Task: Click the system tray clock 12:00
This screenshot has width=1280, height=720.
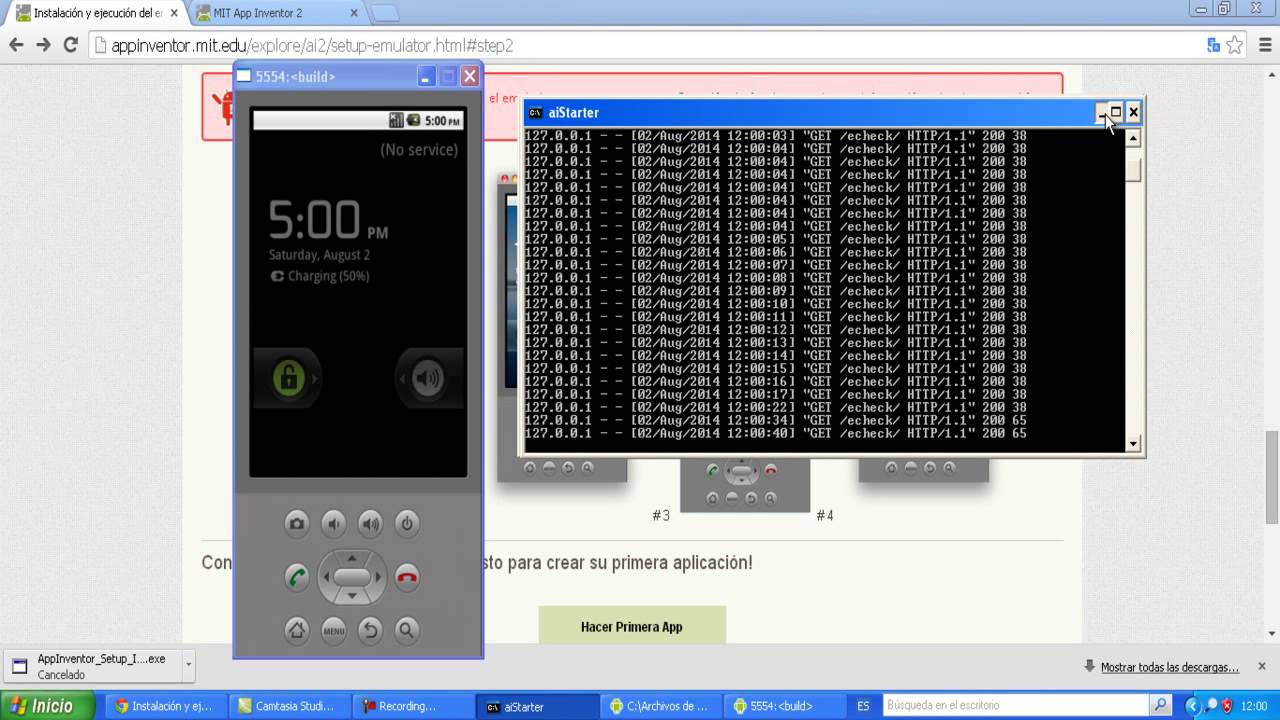Action: pyautogui.click(x=1256, y=706)
